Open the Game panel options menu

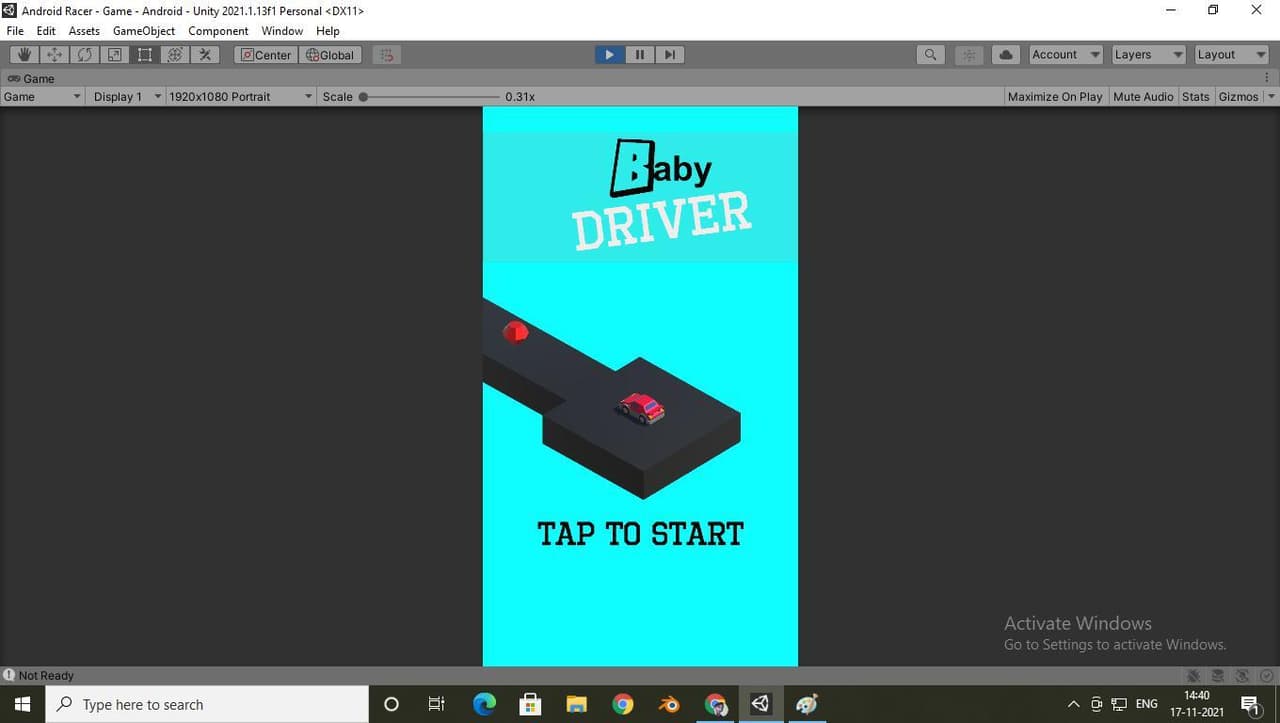pyautogui.click(x=1268, y=78)
